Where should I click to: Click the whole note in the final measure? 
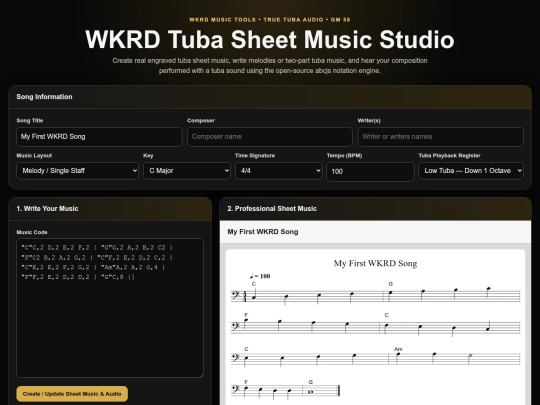[x=311, y=392]
